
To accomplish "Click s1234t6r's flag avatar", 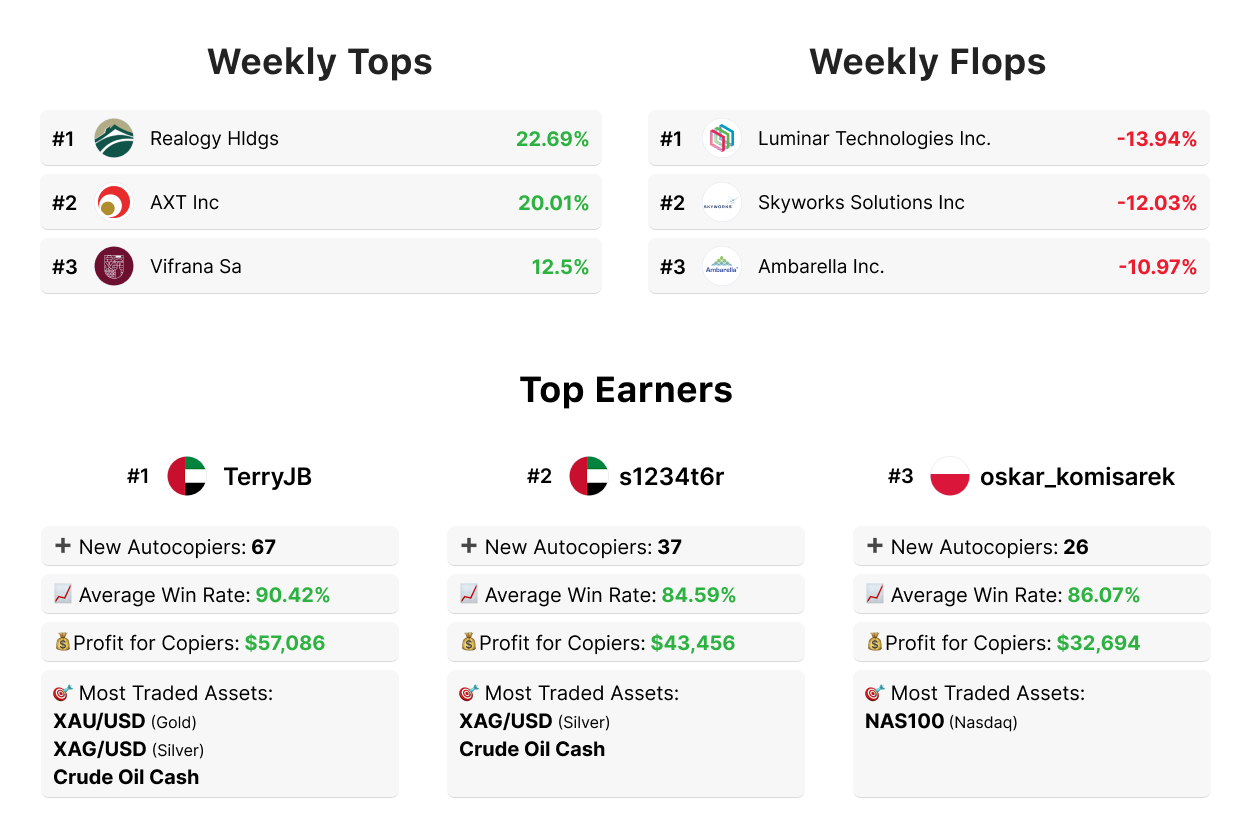I will point(588,476).
